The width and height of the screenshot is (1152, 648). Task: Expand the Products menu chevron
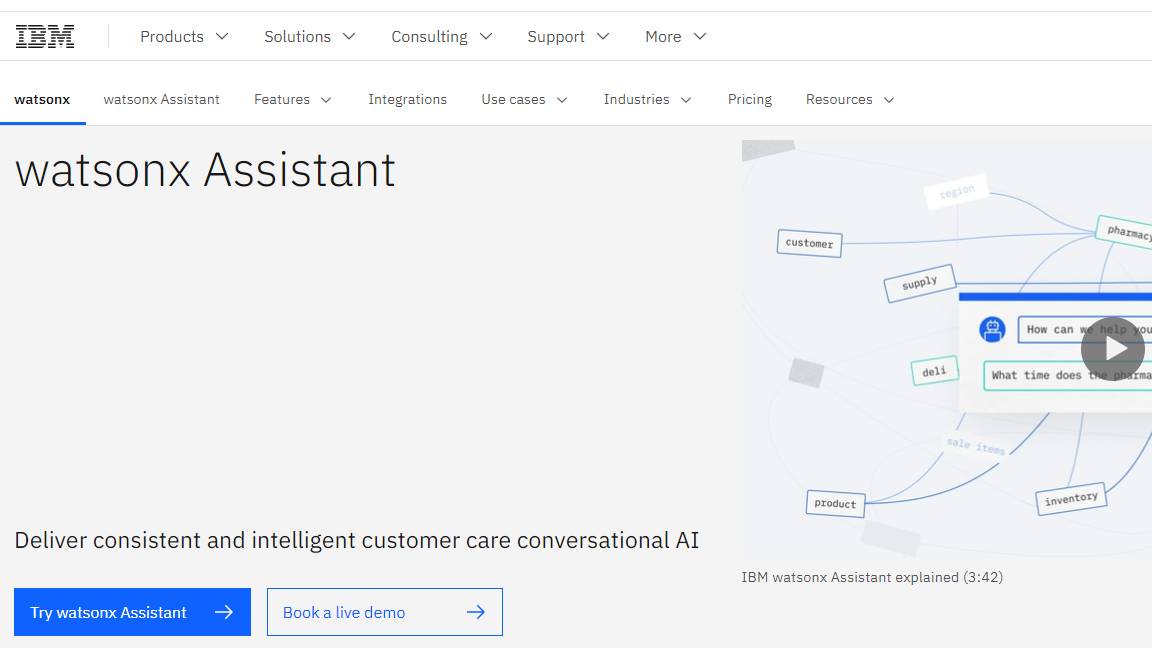222,36
